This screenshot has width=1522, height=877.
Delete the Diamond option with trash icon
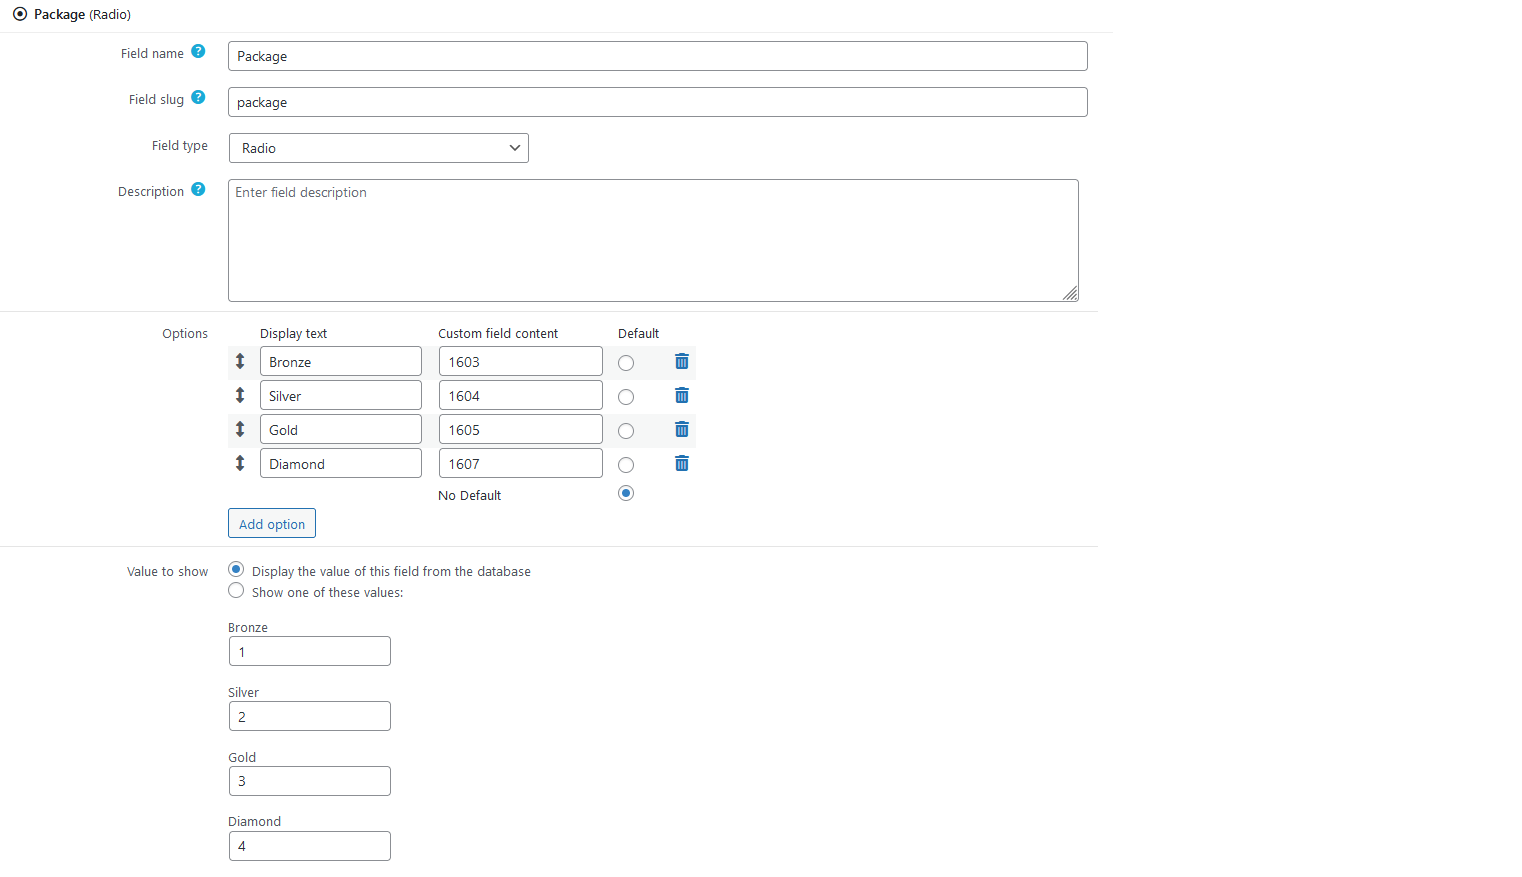(682, 463)
